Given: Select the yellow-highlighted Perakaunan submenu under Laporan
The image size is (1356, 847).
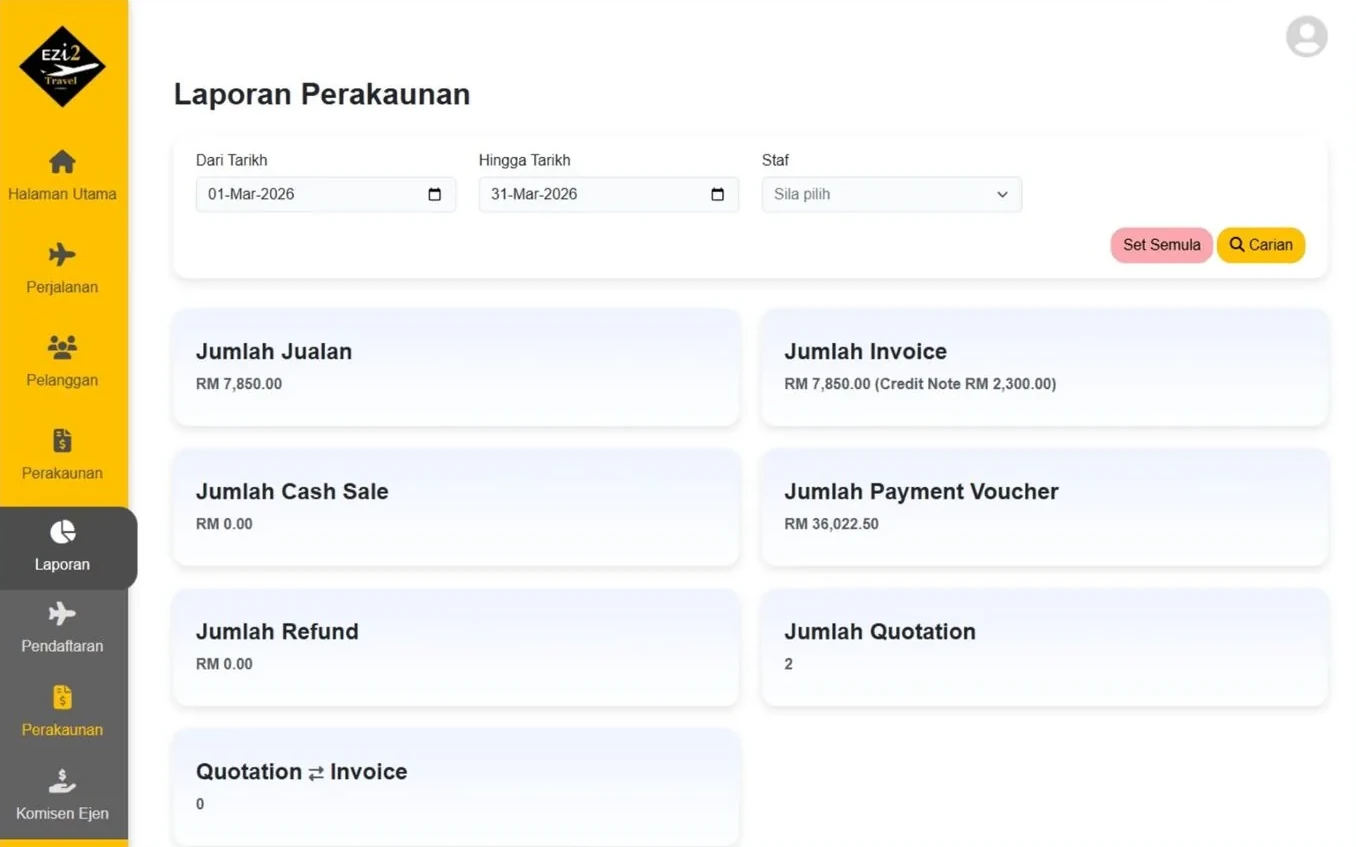Looking at the screenshot, I should click(x=62, y=712).
